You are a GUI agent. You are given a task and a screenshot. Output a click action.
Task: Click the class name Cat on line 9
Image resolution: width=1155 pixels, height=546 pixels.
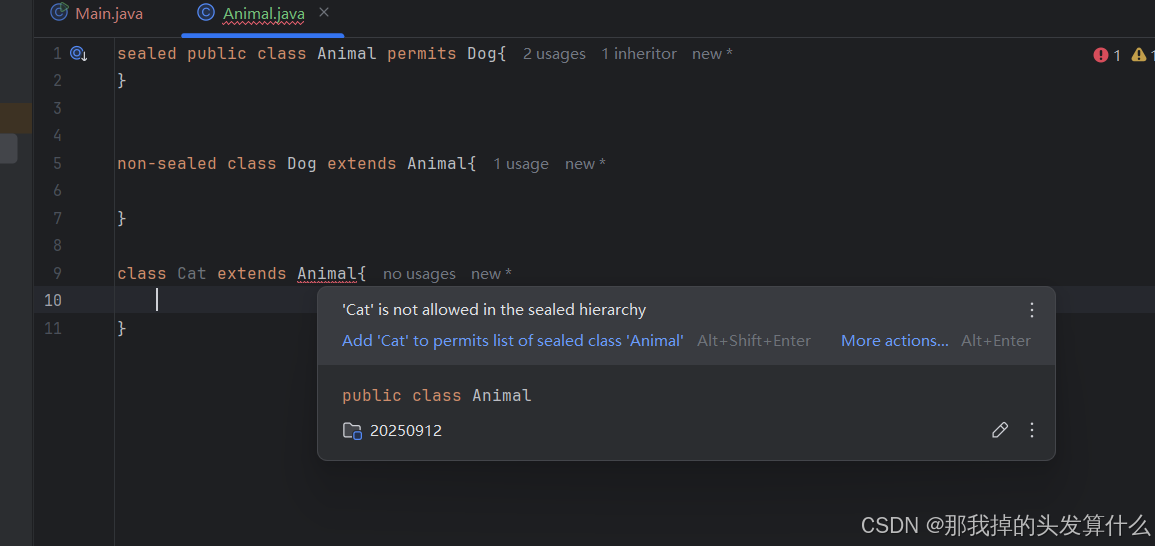(x=192, y=273)
